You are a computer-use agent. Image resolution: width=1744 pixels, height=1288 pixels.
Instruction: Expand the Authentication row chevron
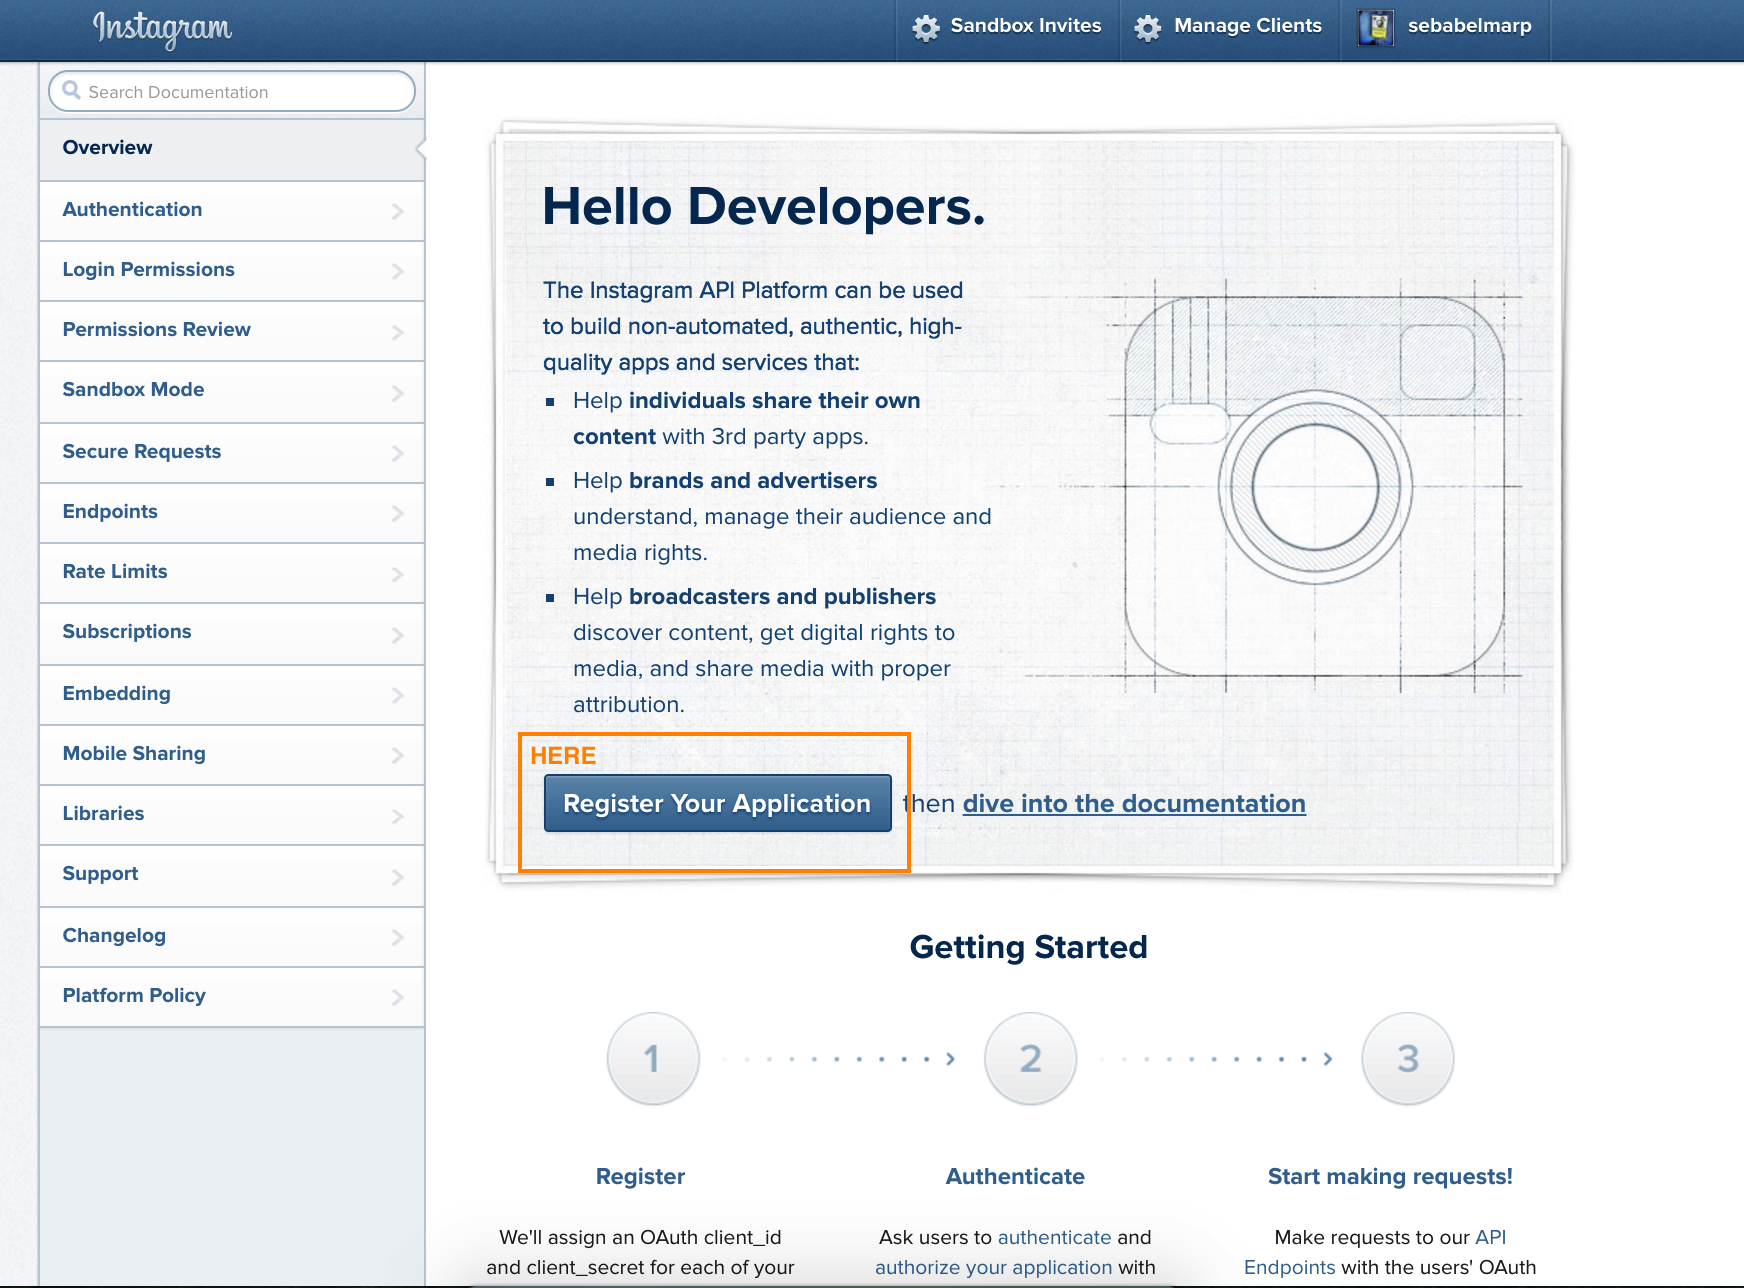tap(397, 211)
